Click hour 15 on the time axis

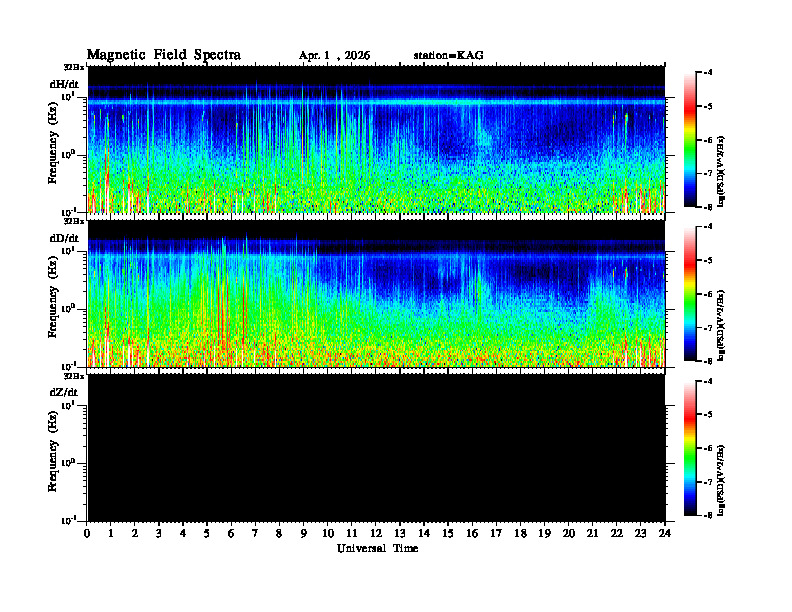pos(448,534)
